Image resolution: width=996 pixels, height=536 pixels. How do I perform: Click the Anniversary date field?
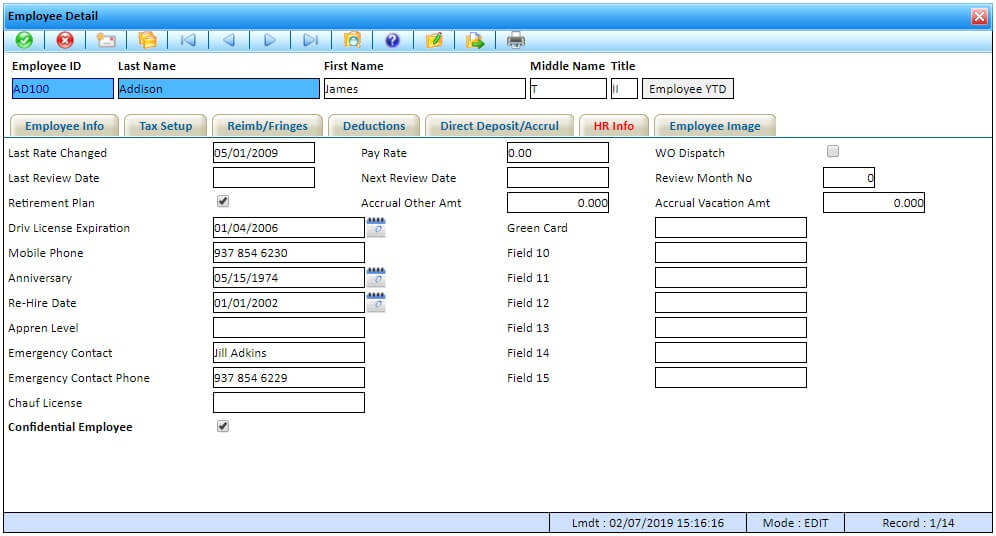click(289, 278)
